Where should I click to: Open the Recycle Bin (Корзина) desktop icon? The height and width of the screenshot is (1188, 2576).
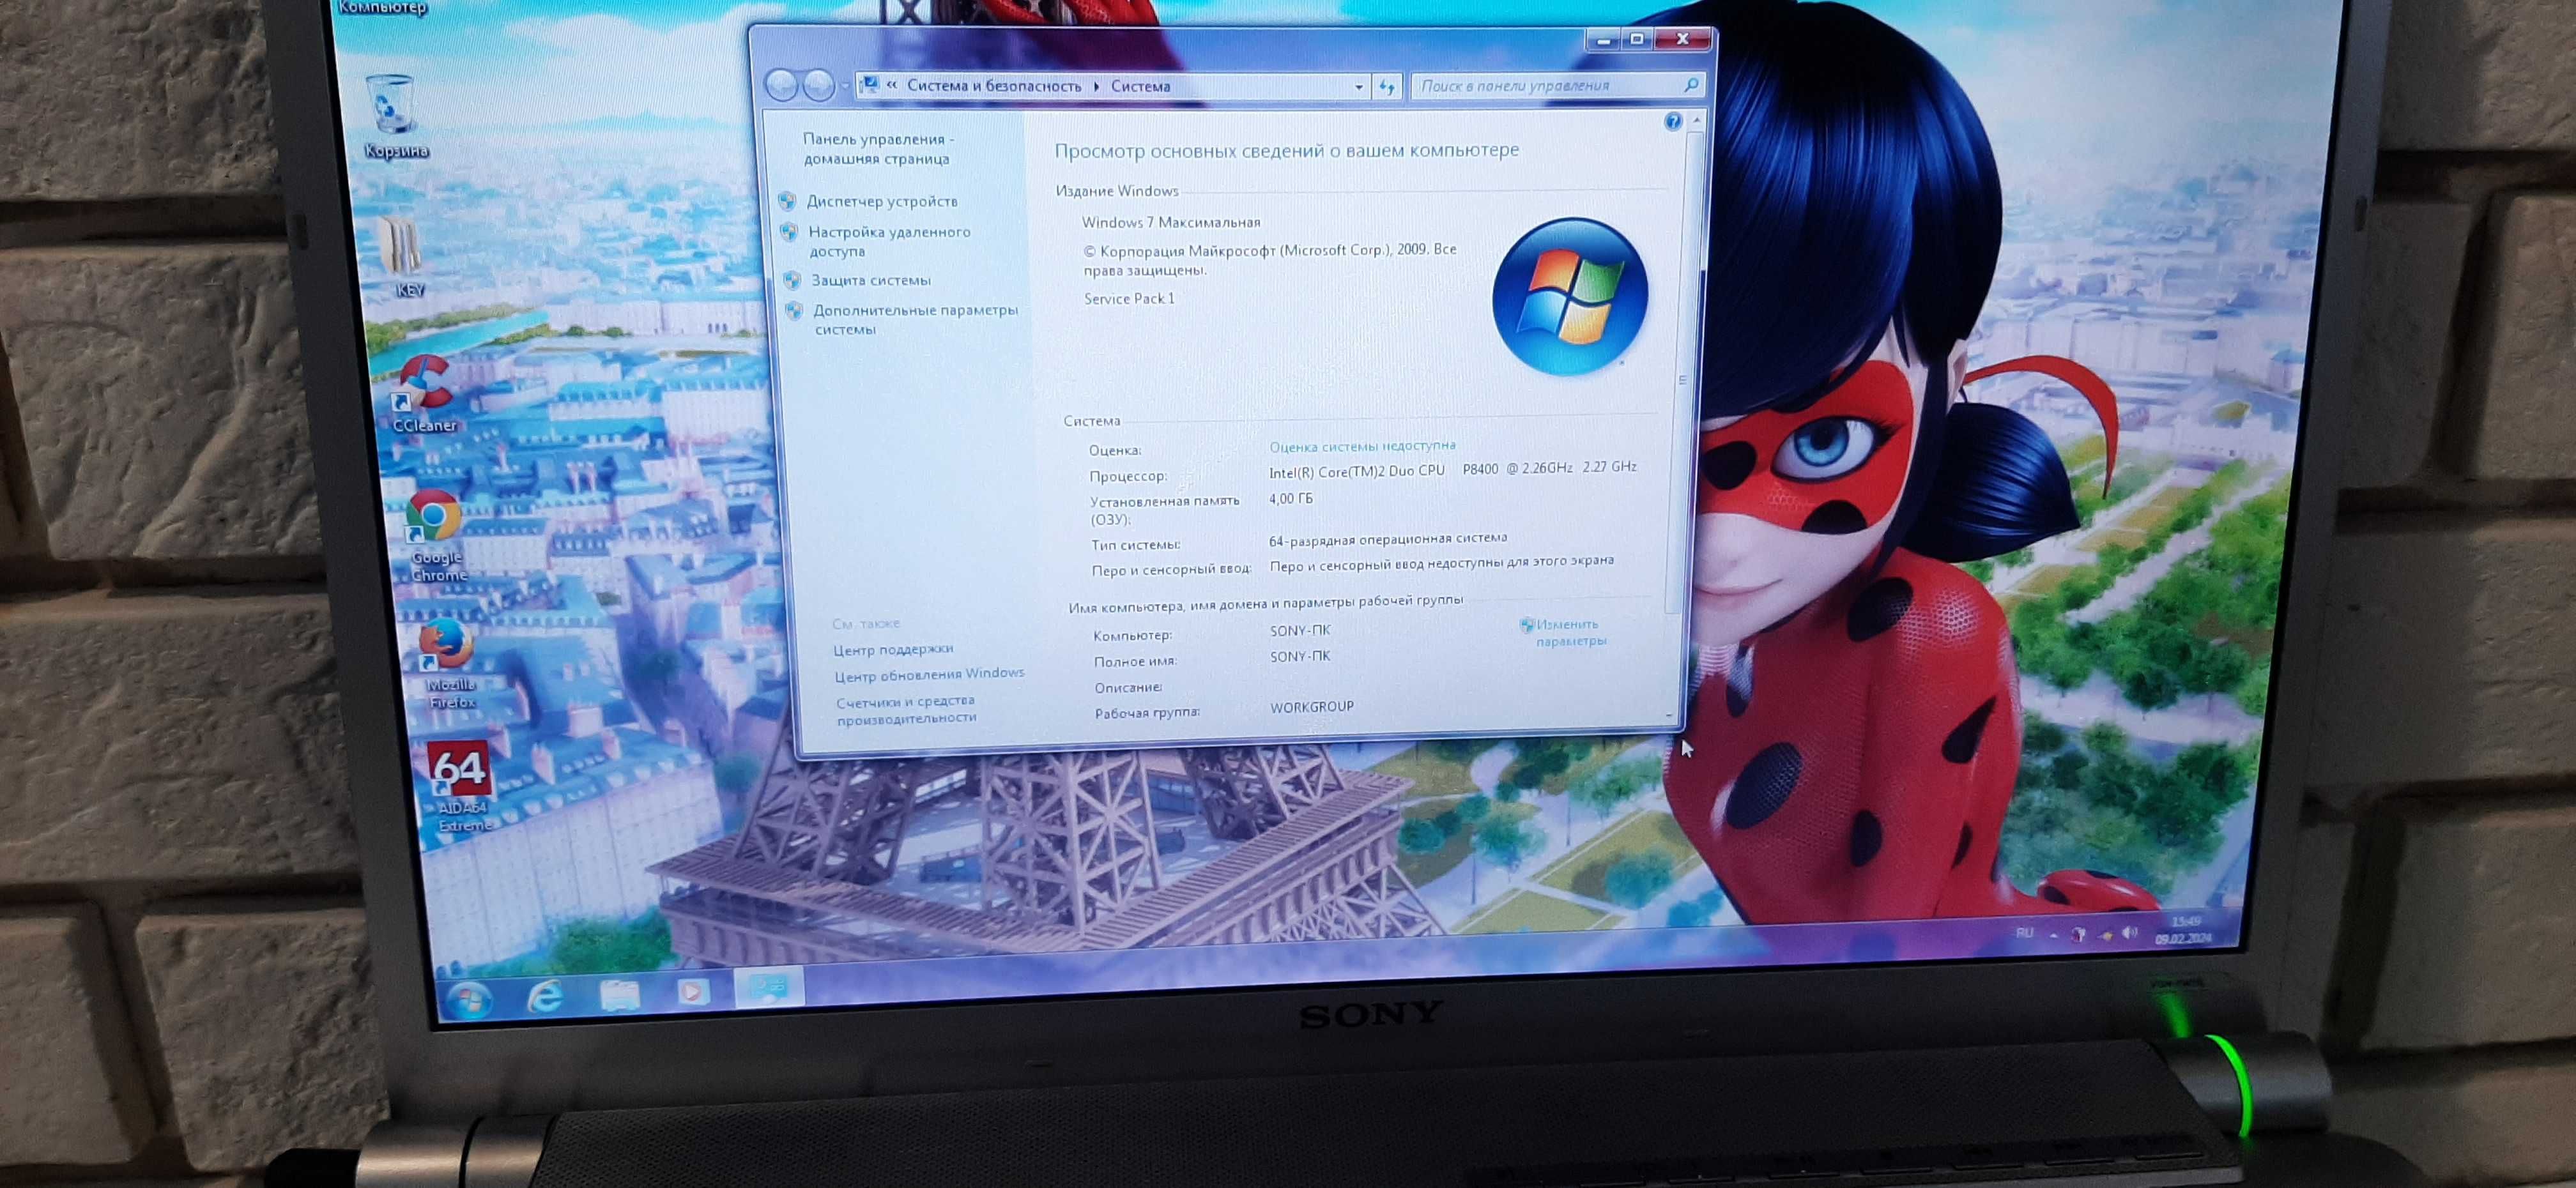point(393,115)
